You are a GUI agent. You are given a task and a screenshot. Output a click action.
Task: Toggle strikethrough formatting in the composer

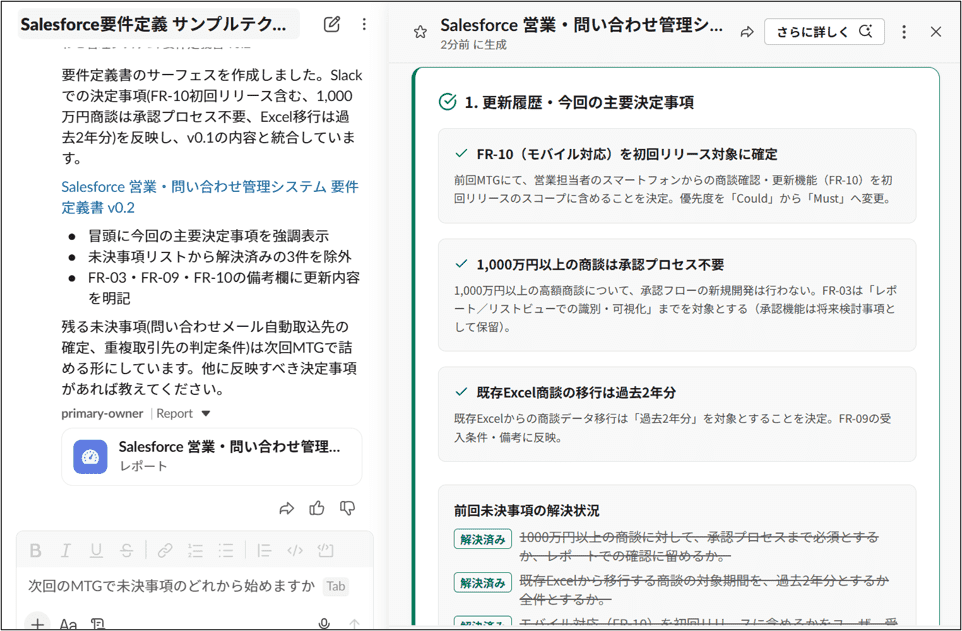point(126,551)
